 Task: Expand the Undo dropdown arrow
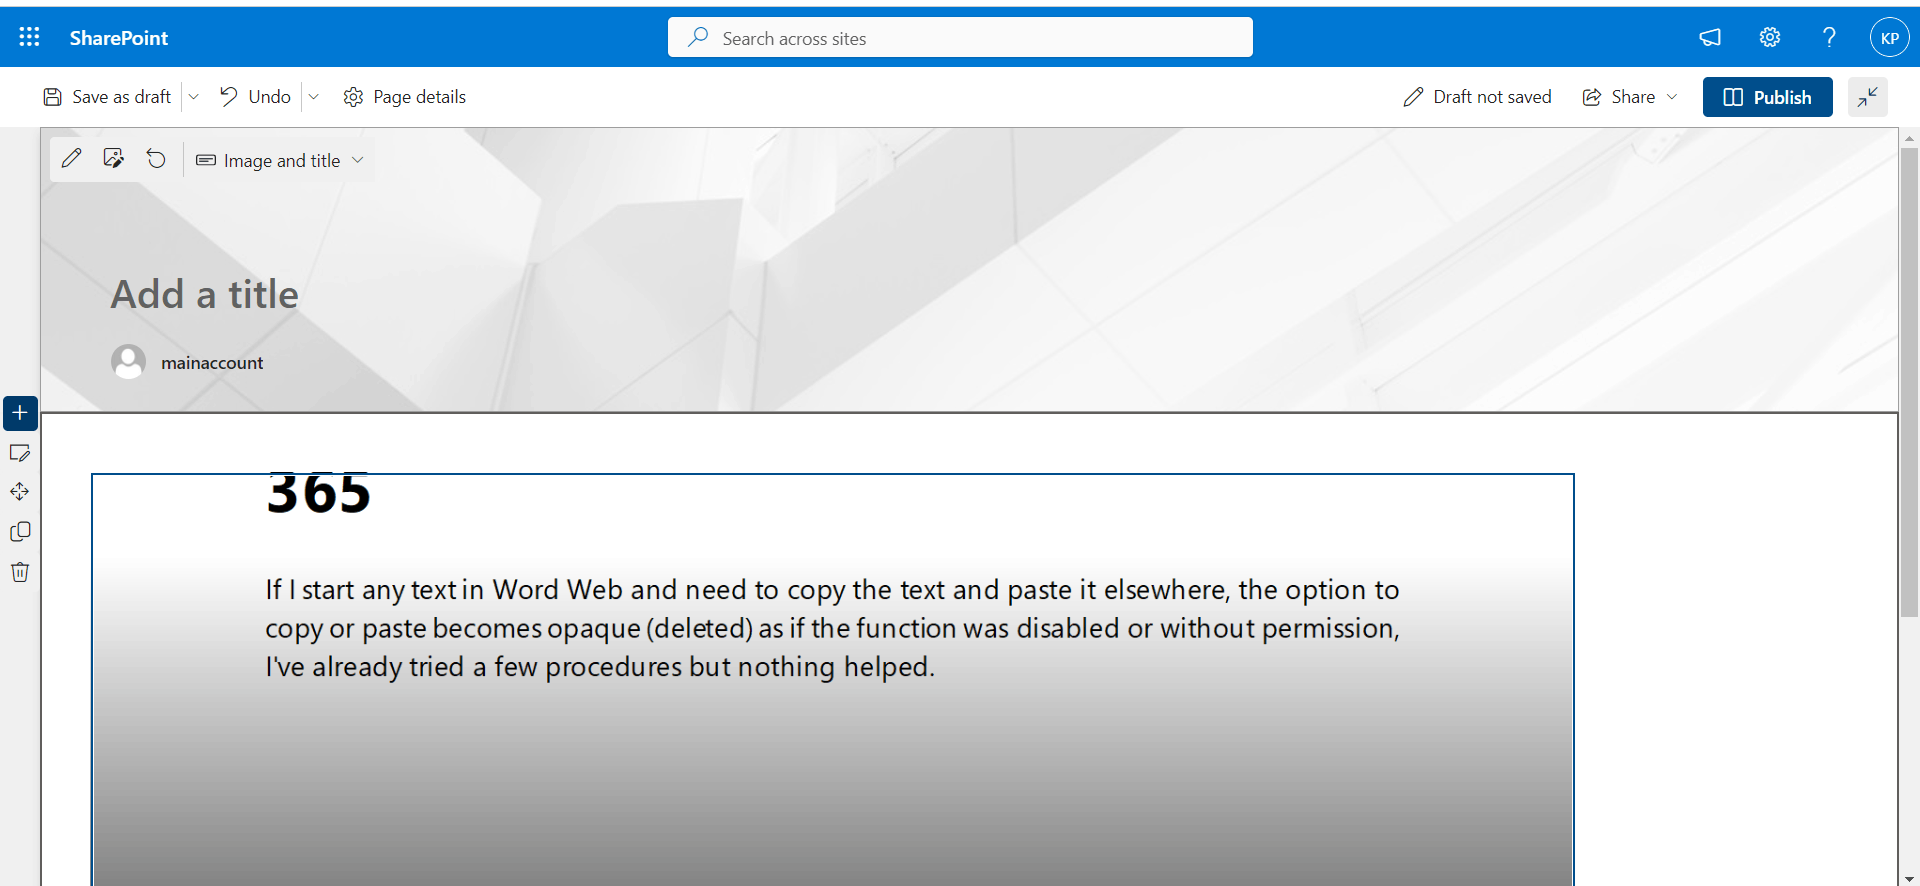pos(313,97)
